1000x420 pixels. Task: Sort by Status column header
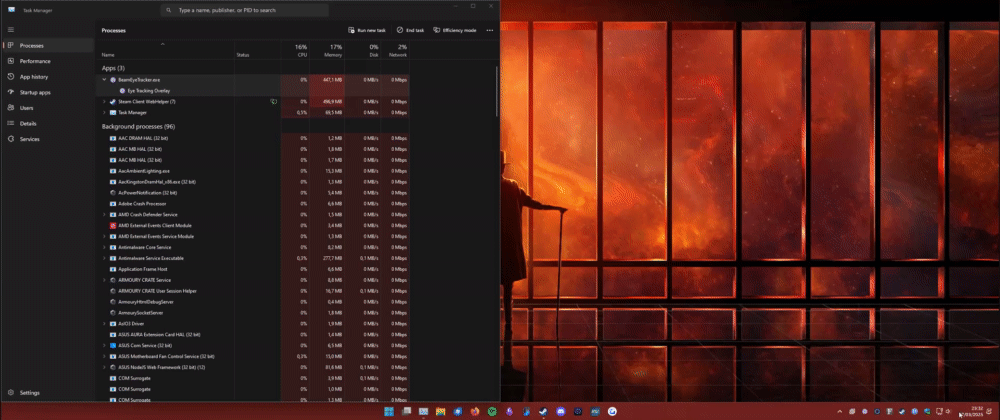click(257, 51)
